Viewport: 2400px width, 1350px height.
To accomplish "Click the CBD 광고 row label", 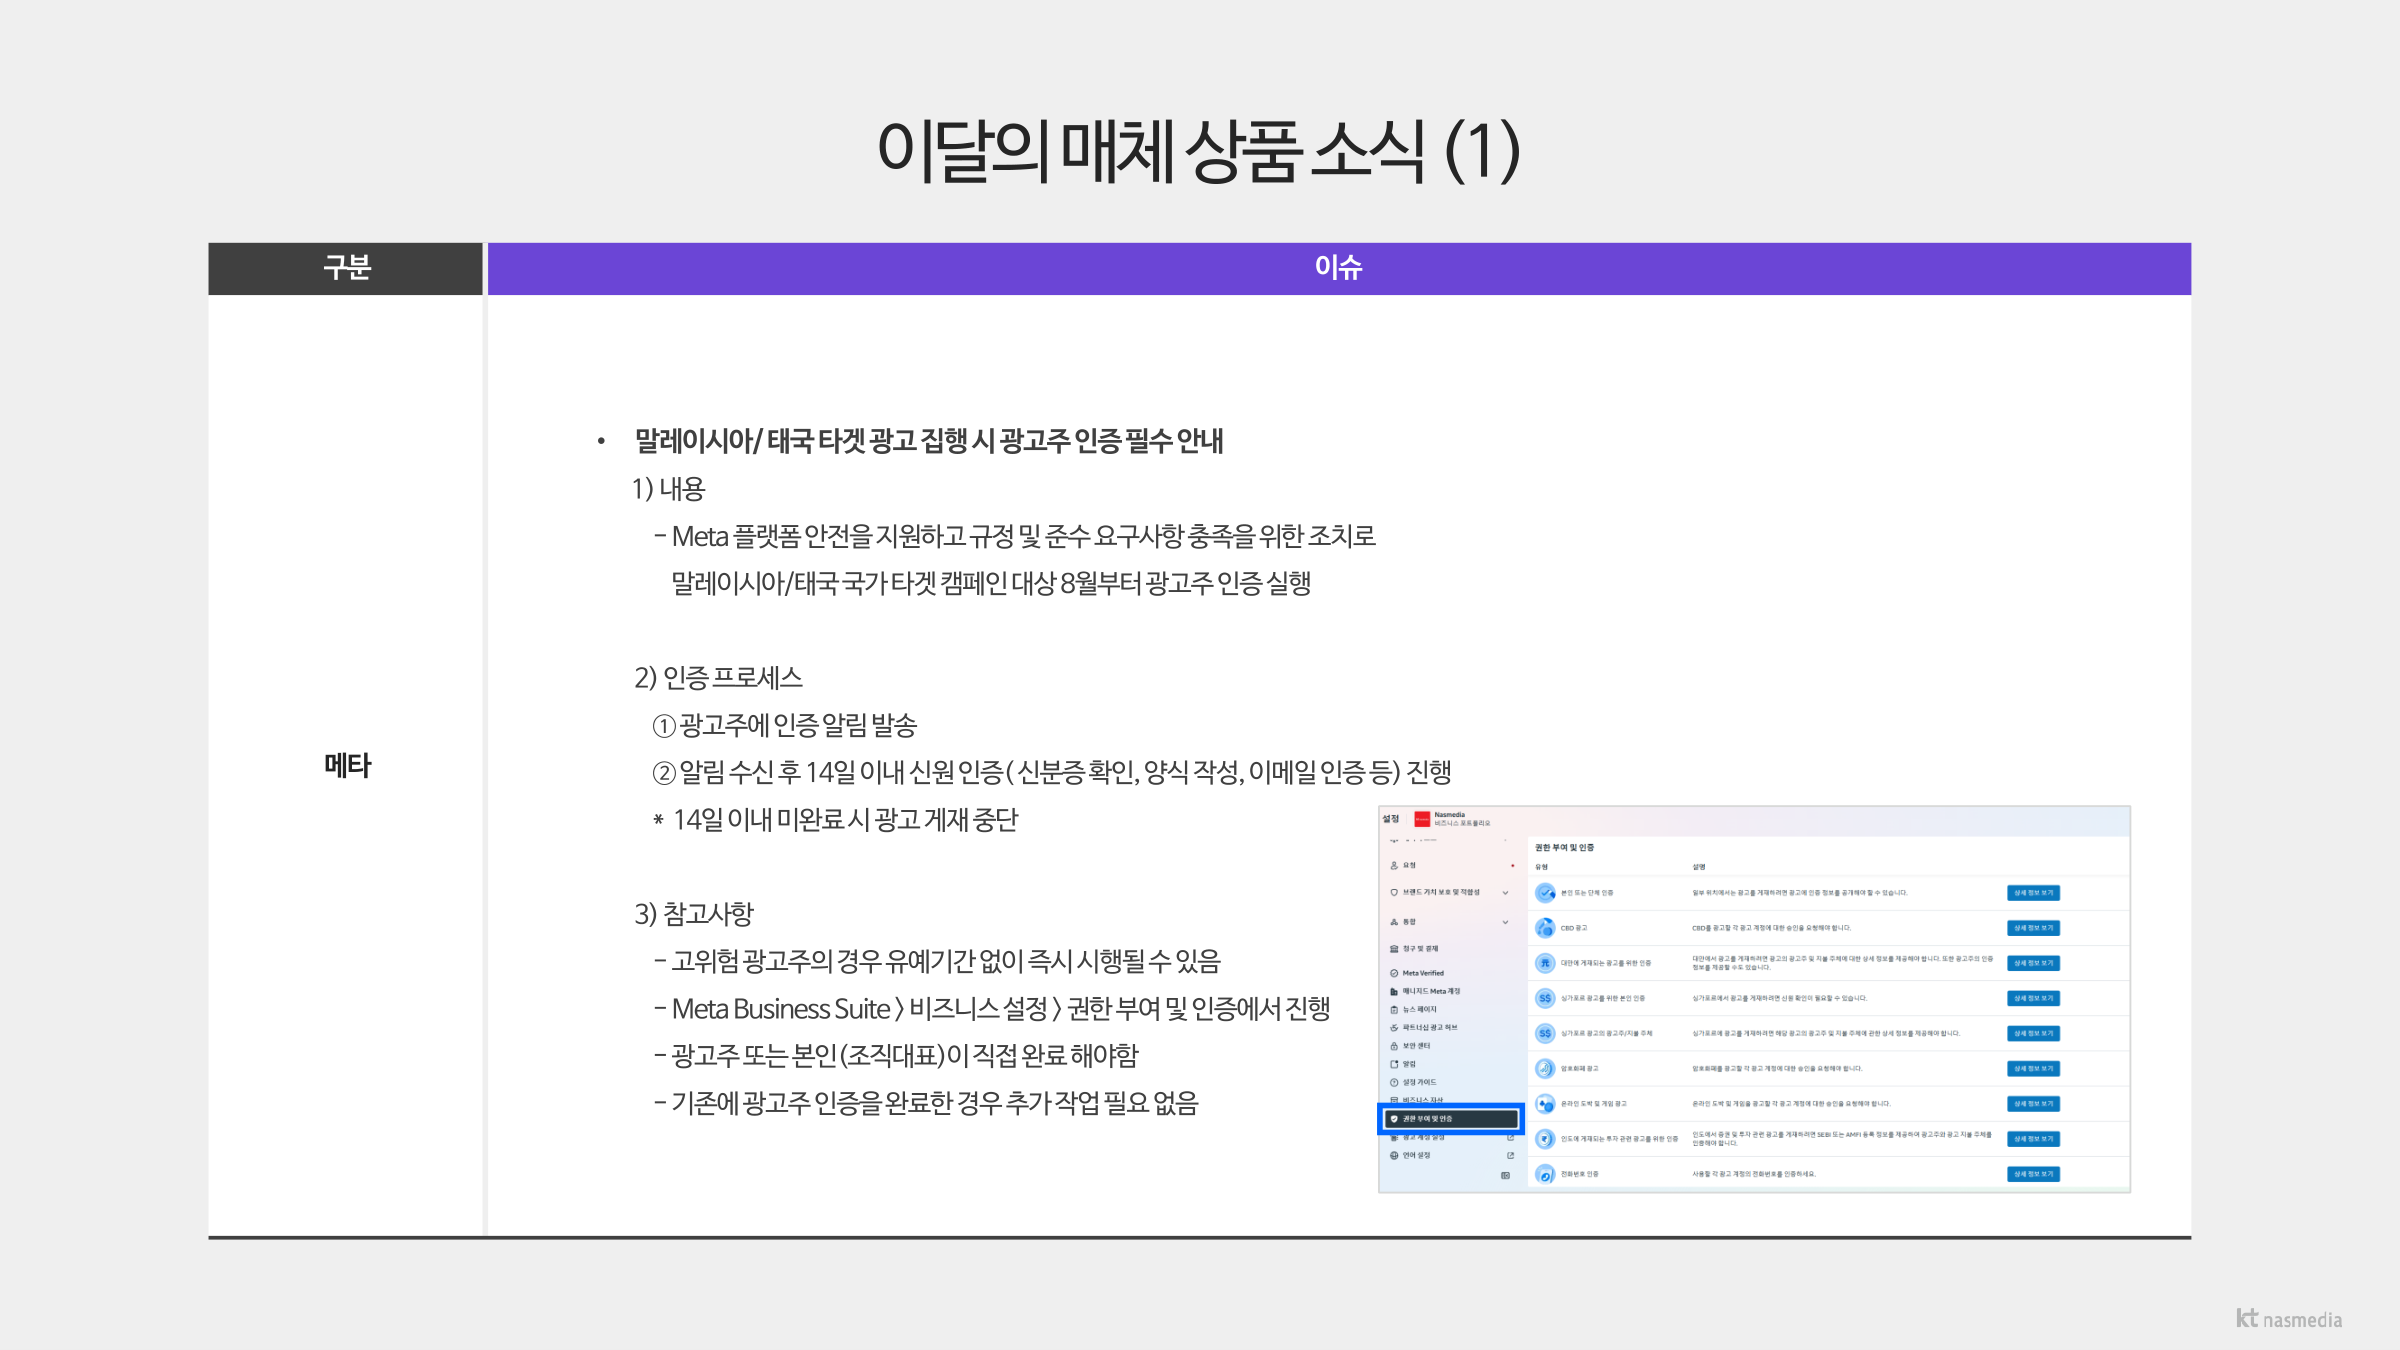I will pyautogui.click(x=1574, y=928).
